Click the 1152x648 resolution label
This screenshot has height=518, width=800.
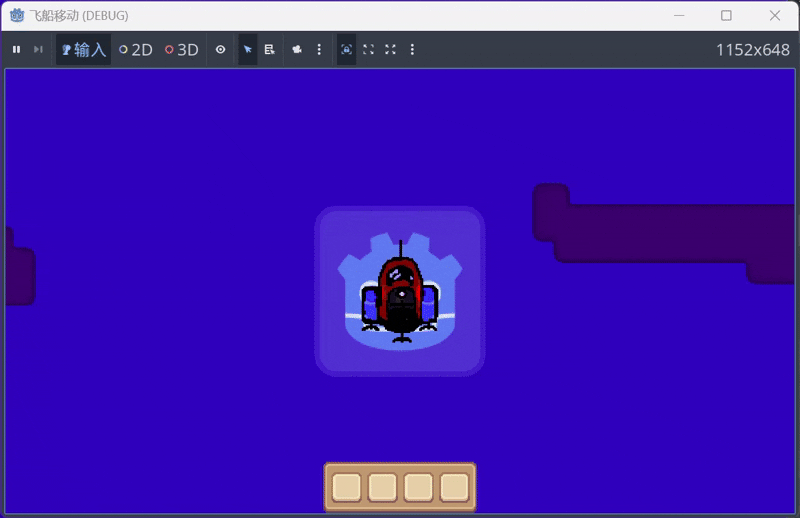click(x=753, y=50)
